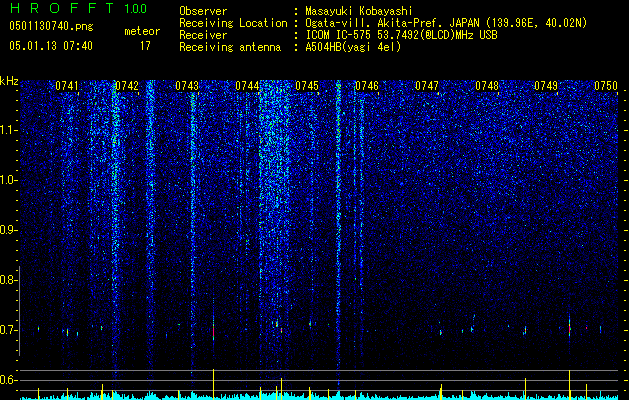Click the filename 0501130740.png
629x400 pixels.
click(x=51, y=26)
